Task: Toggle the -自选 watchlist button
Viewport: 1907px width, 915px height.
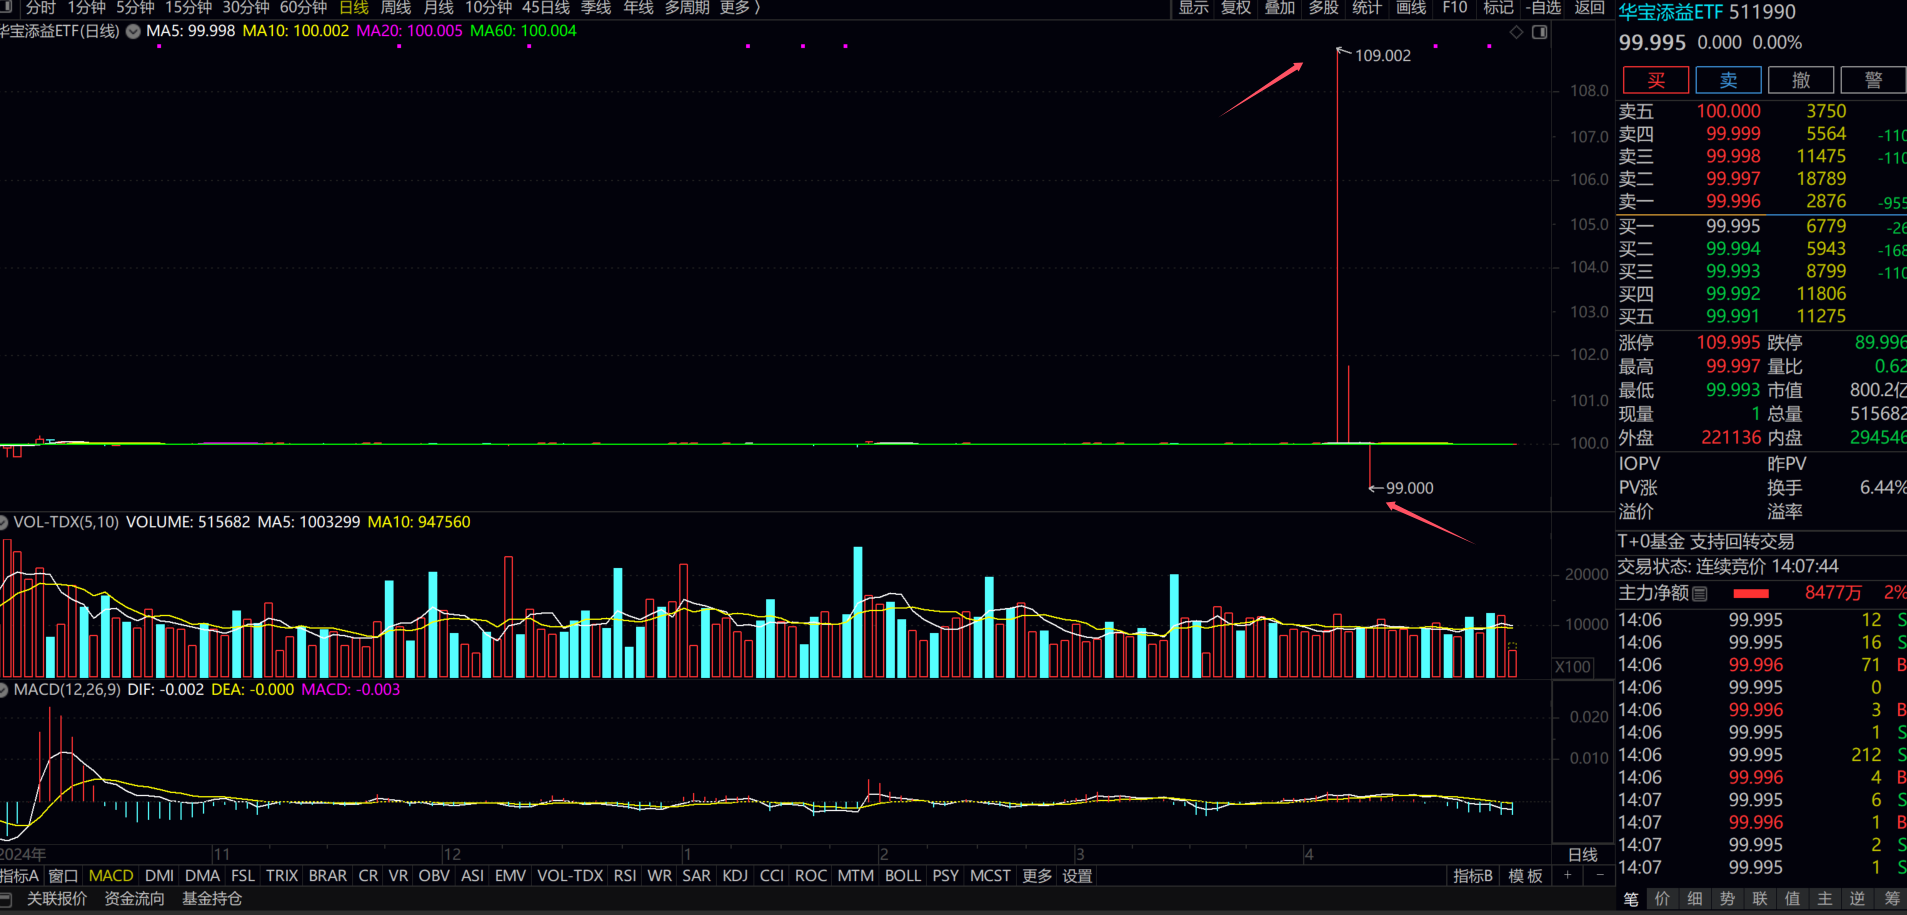Action: click(1544, 8)
